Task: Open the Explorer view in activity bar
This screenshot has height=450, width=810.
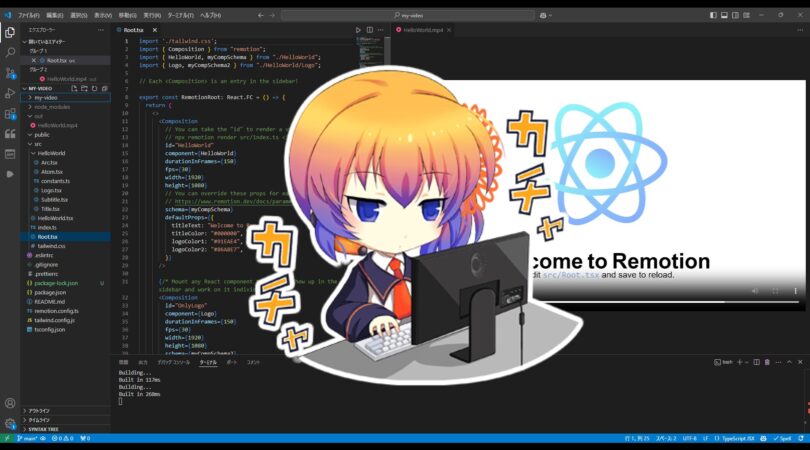Action: (x=10, y=33)
